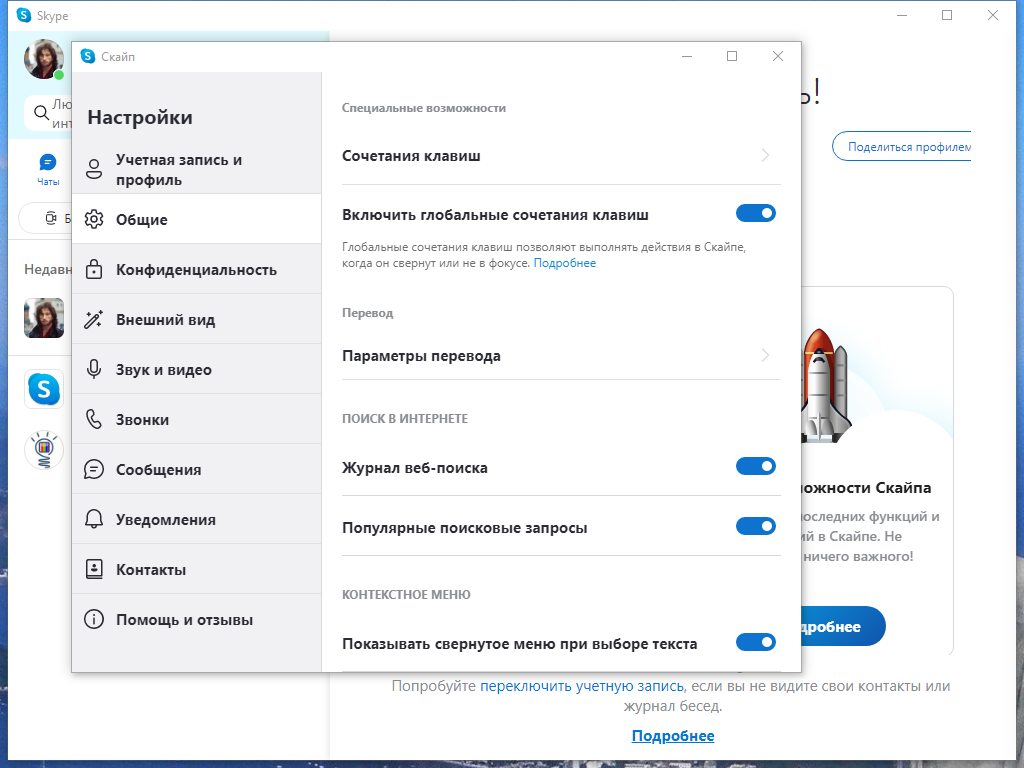Expand Параметры перевода via its chevron
This screenshot has height=768, width=1024.
pos(765,355)
